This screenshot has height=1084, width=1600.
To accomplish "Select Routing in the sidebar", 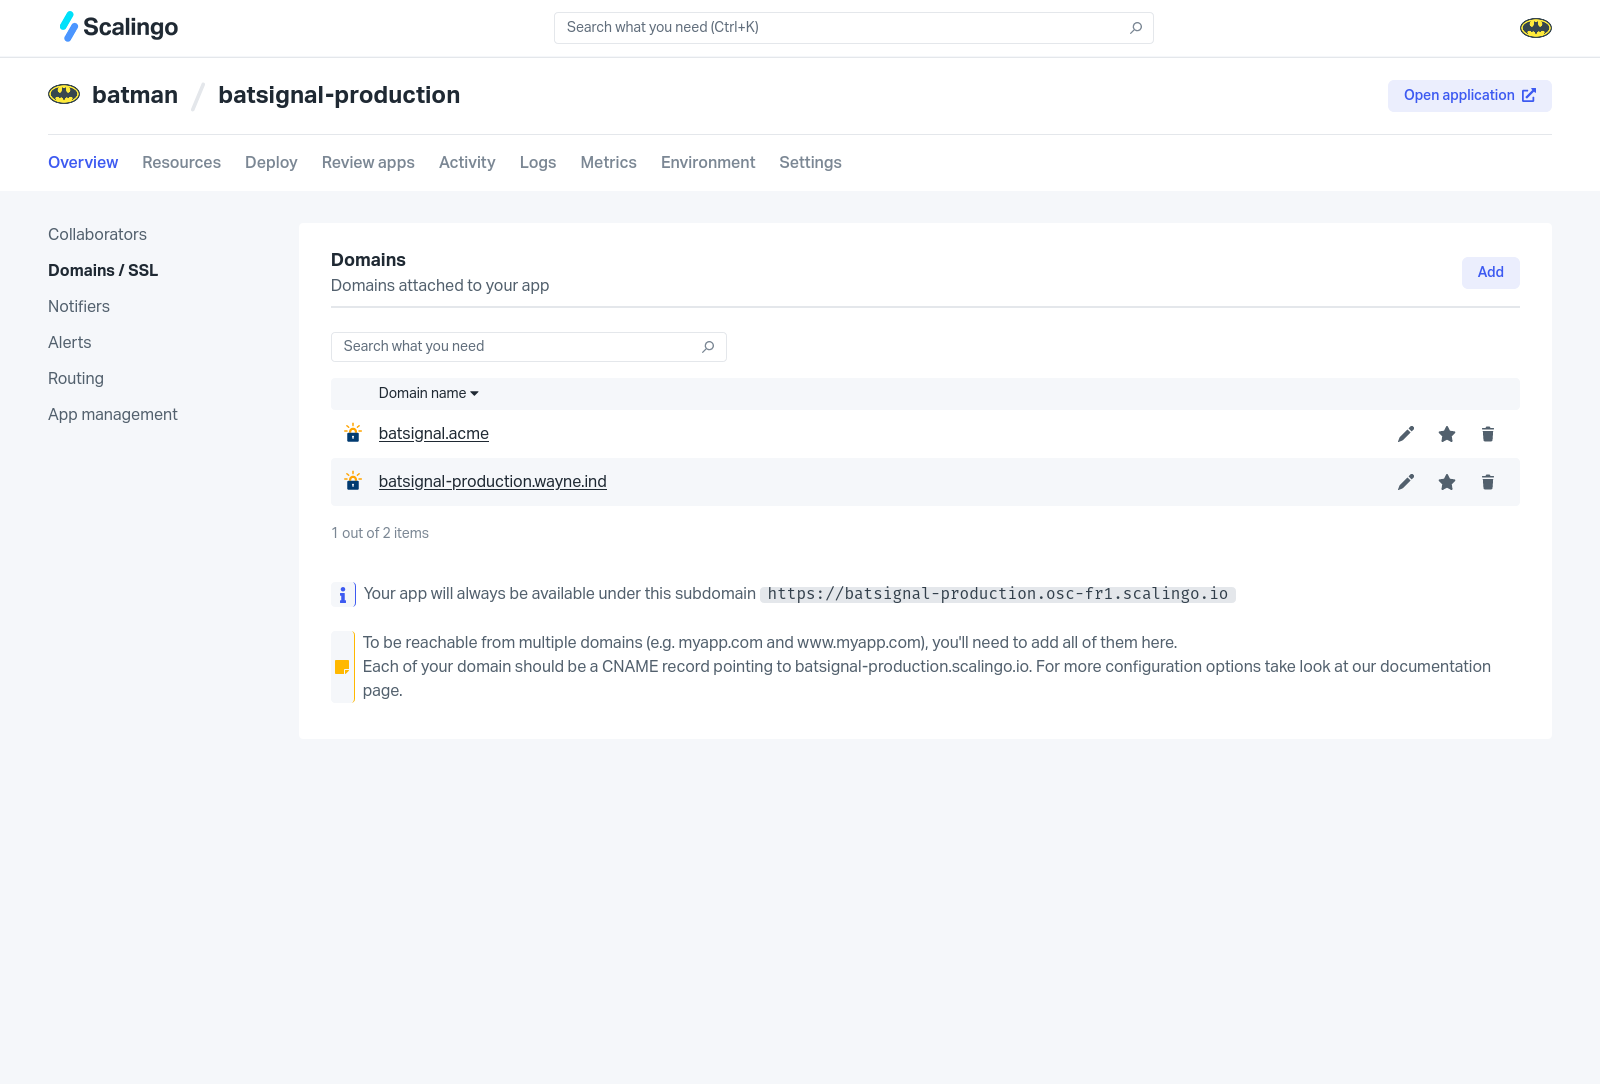I will point(76,378).
